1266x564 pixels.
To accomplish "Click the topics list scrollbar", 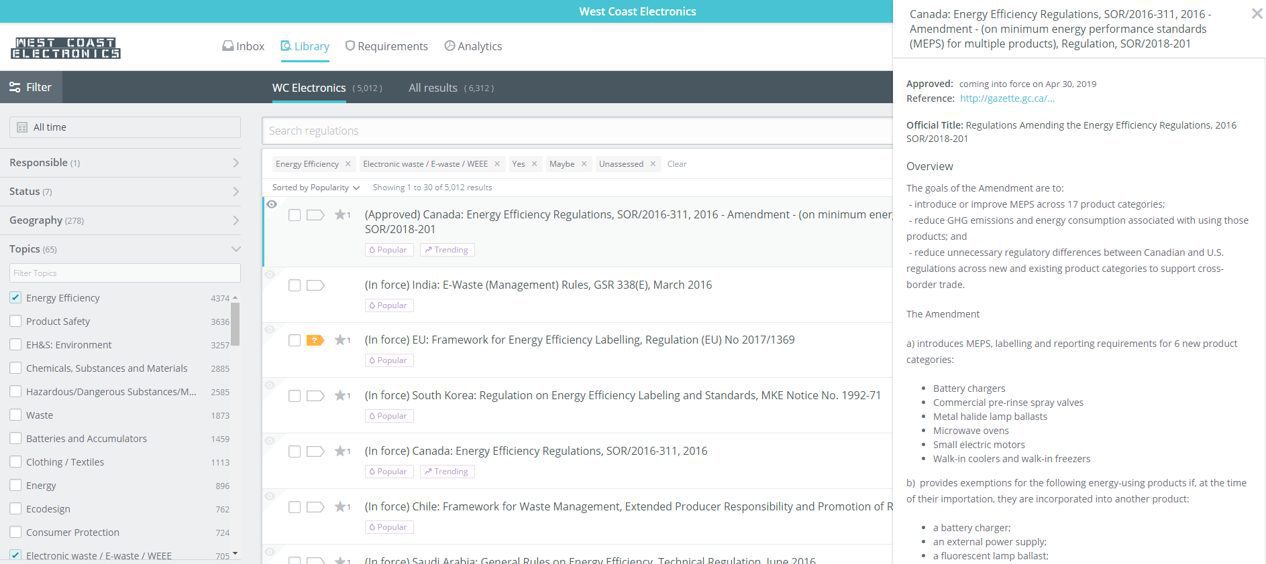I will click(235, 323).
